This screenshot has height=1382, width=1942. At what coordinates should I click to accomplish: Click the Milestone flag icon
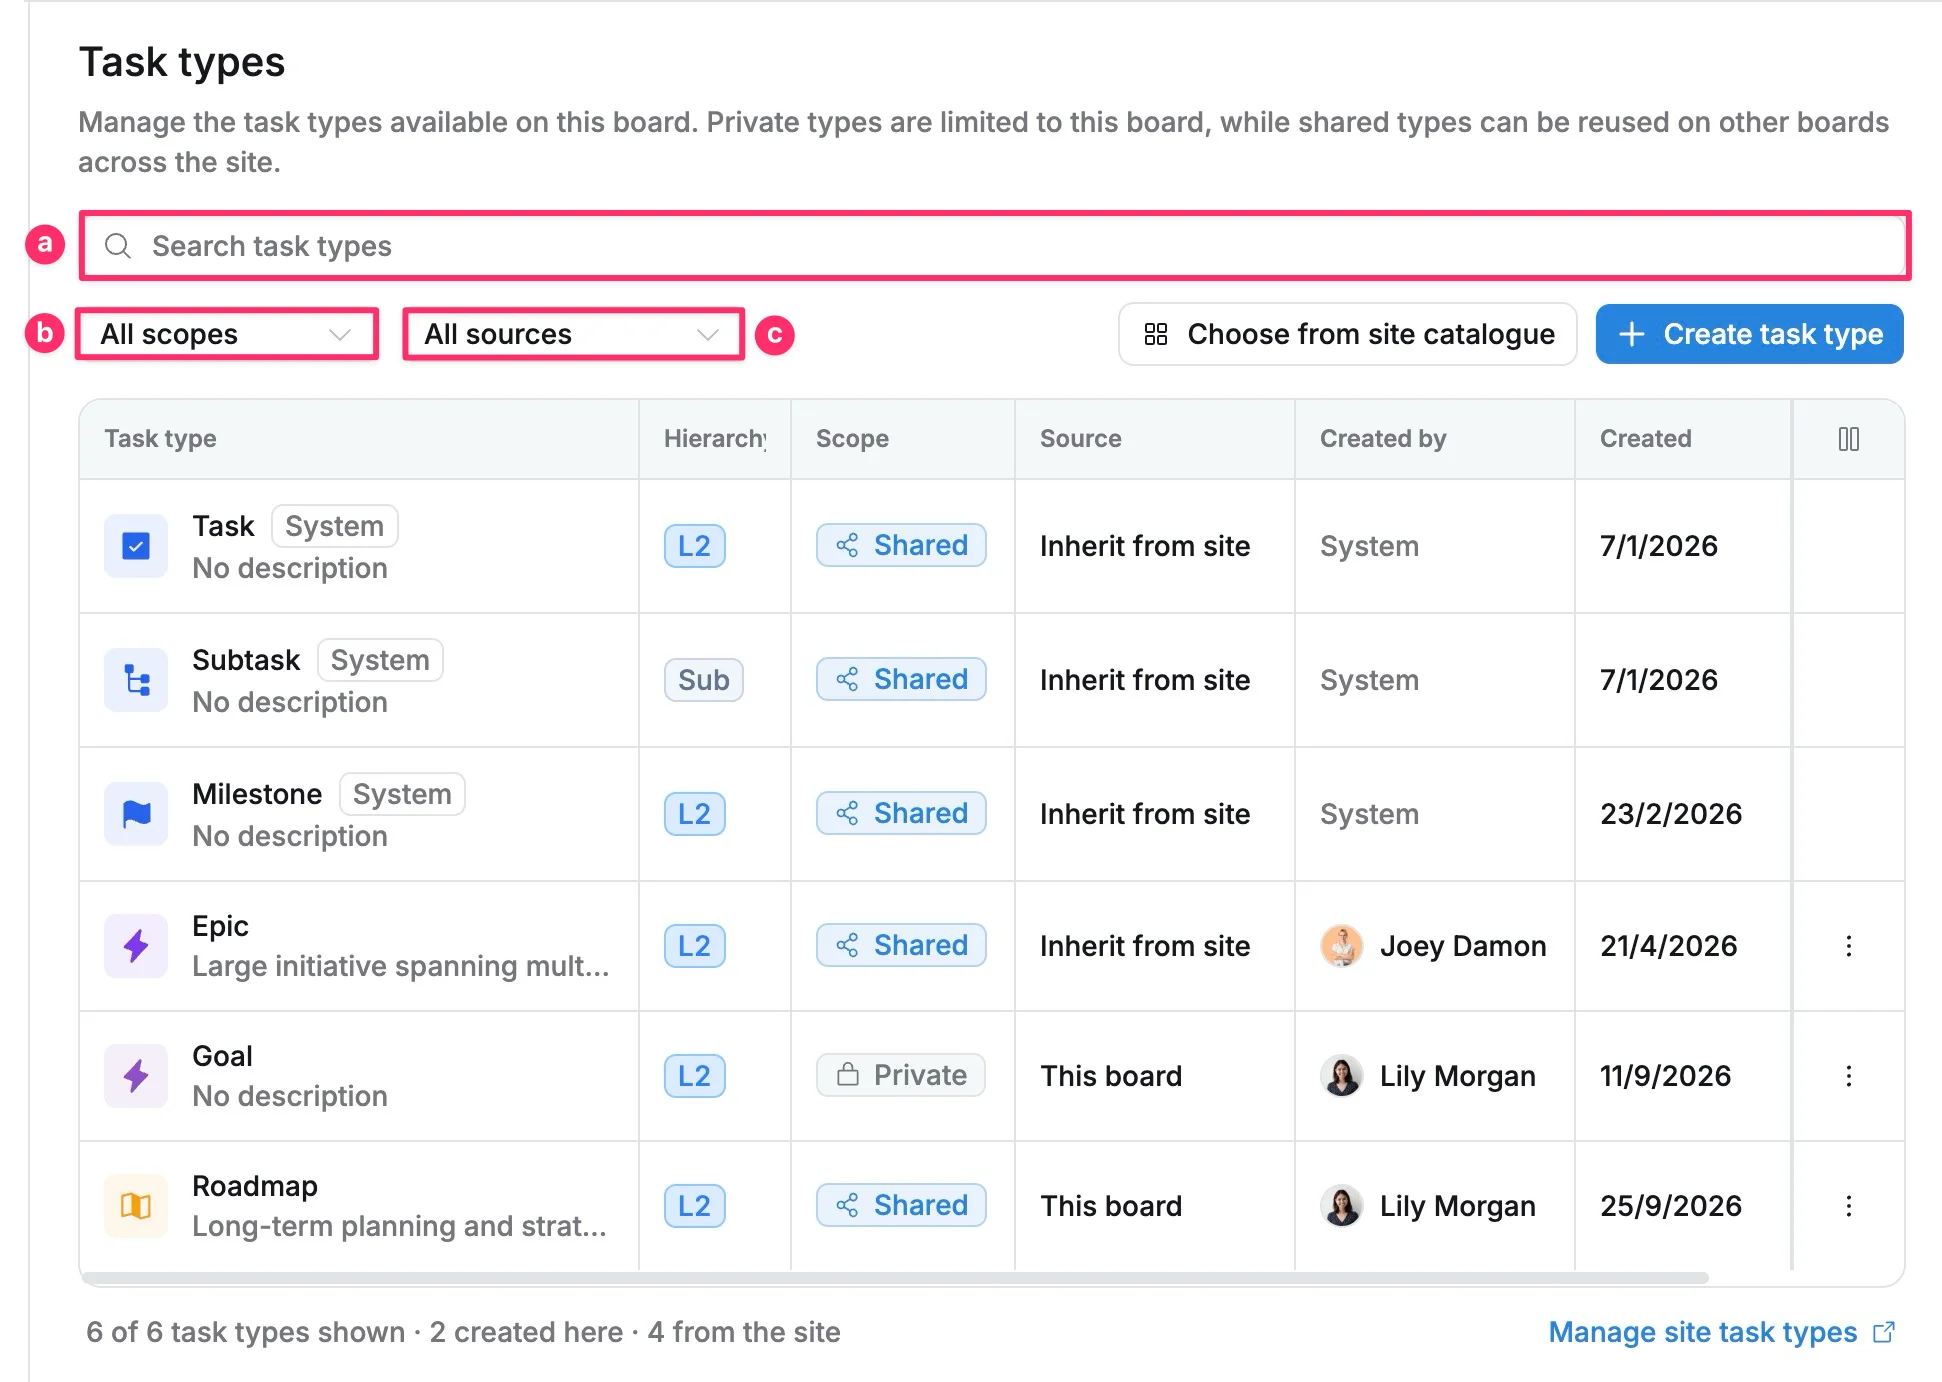tap(136, 814)
